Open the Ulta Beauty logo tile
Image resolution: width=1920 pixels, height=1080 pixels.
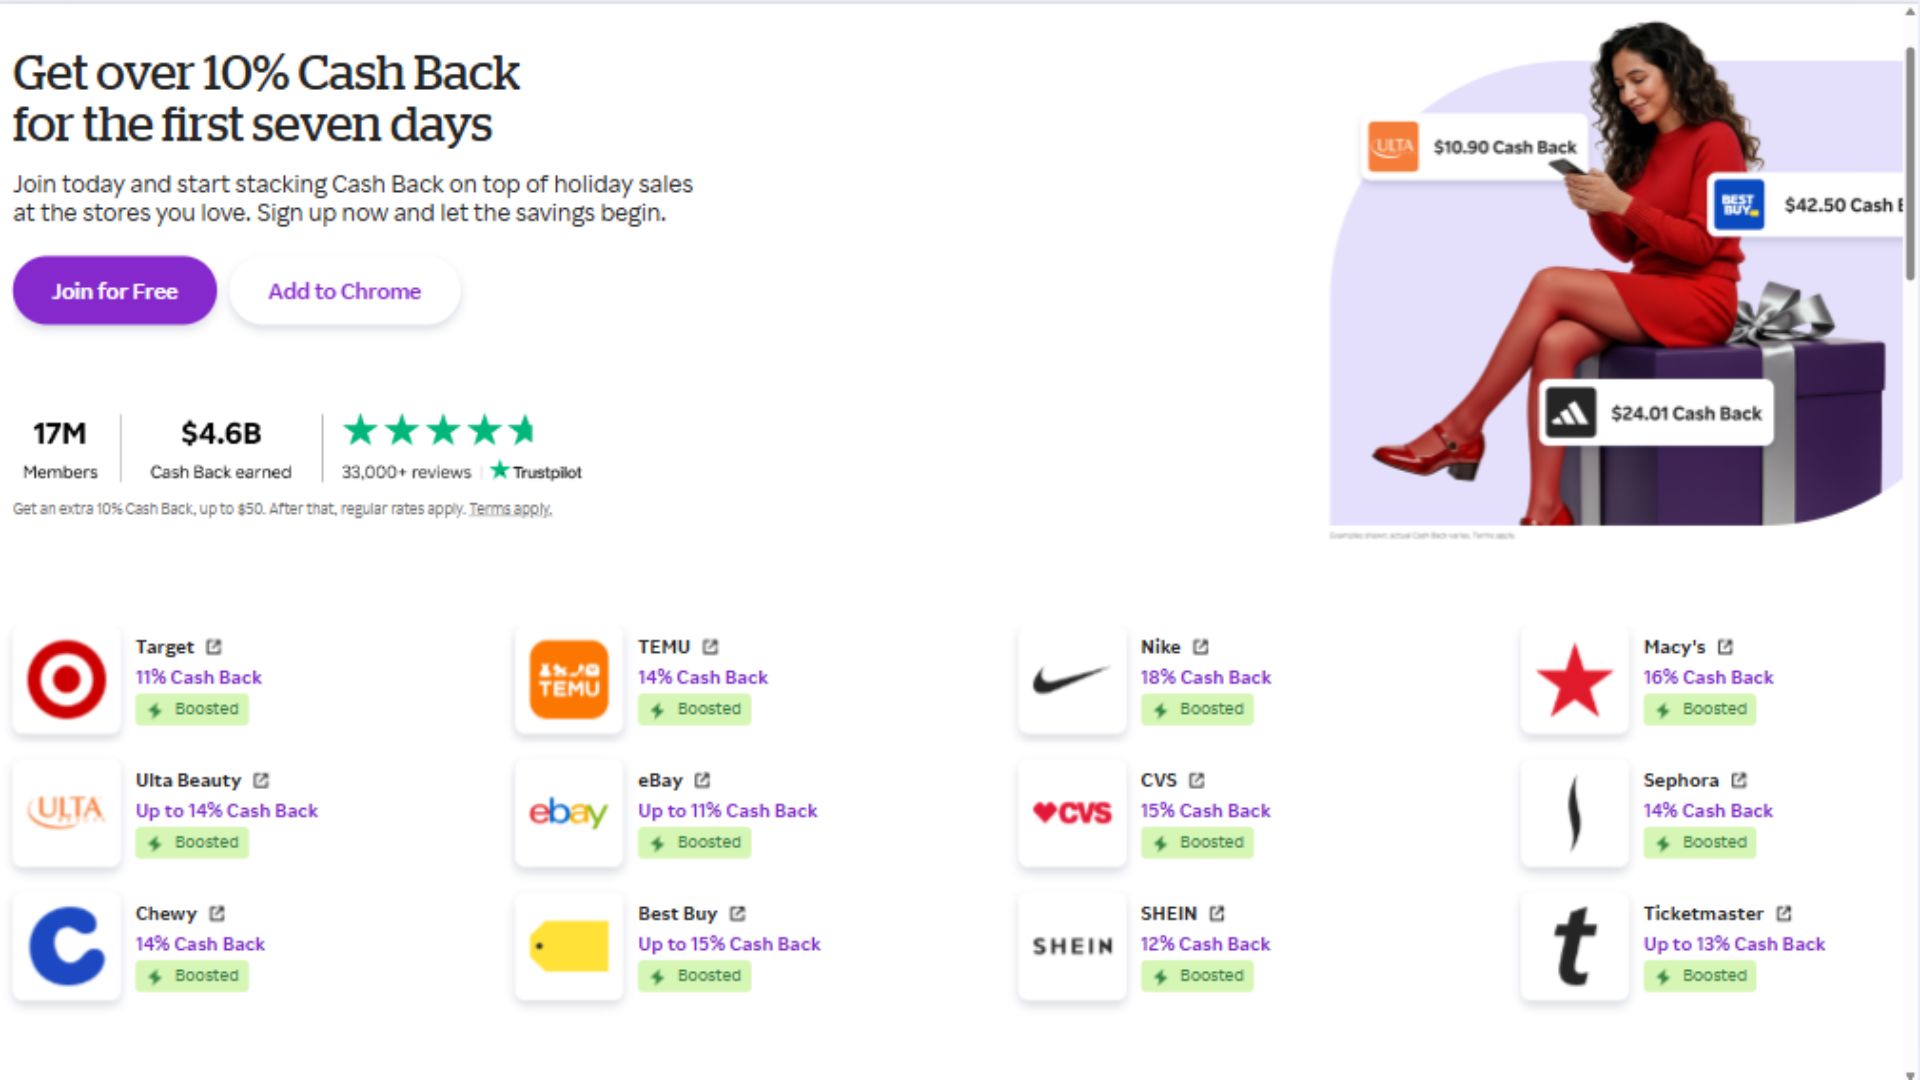(x=67, y=813)
